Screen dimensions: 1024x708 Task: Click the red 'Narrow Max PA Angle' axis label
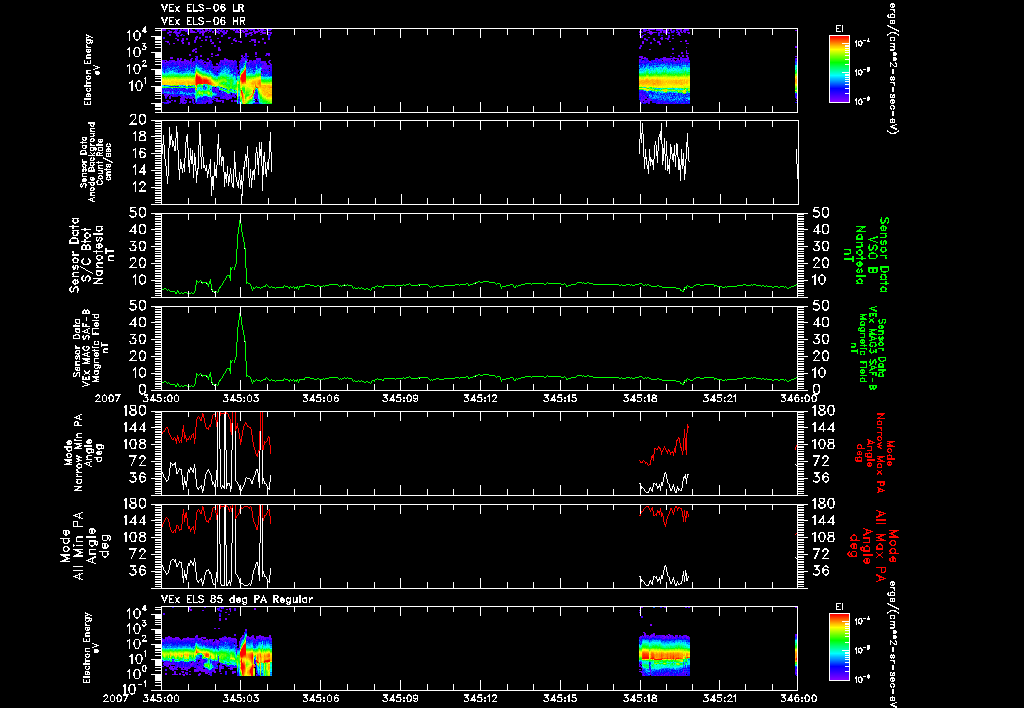point(874,453)
